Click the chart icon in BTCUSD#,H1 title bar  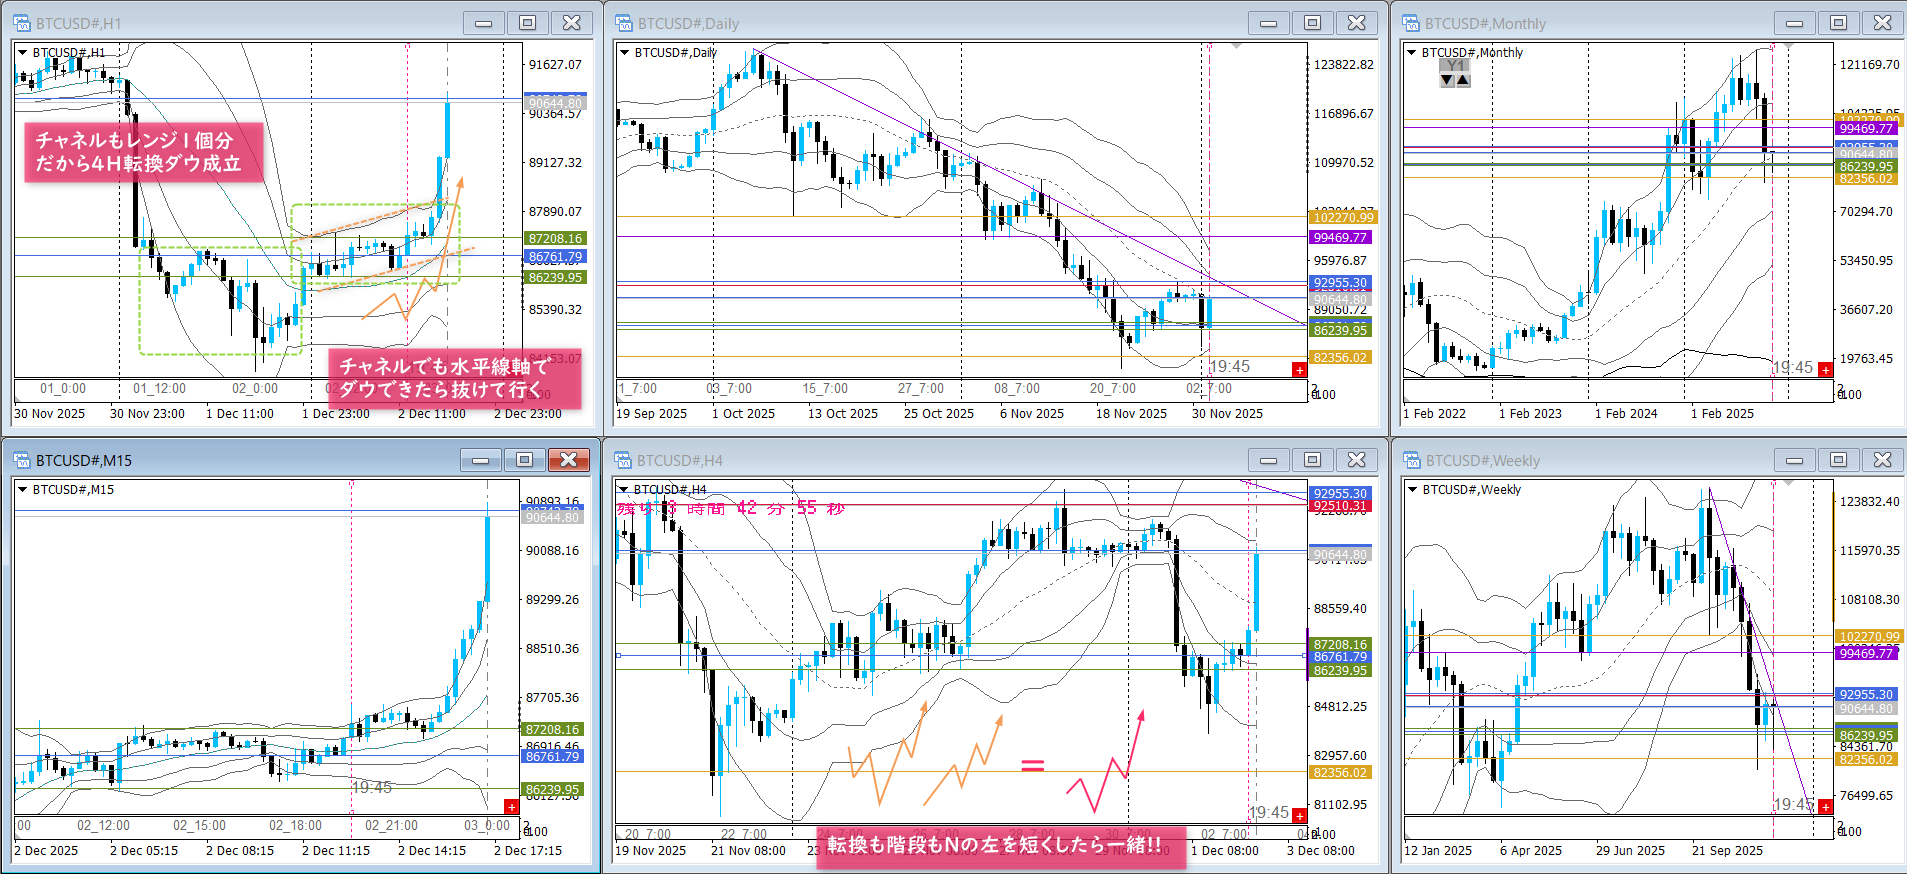point(22,23)
